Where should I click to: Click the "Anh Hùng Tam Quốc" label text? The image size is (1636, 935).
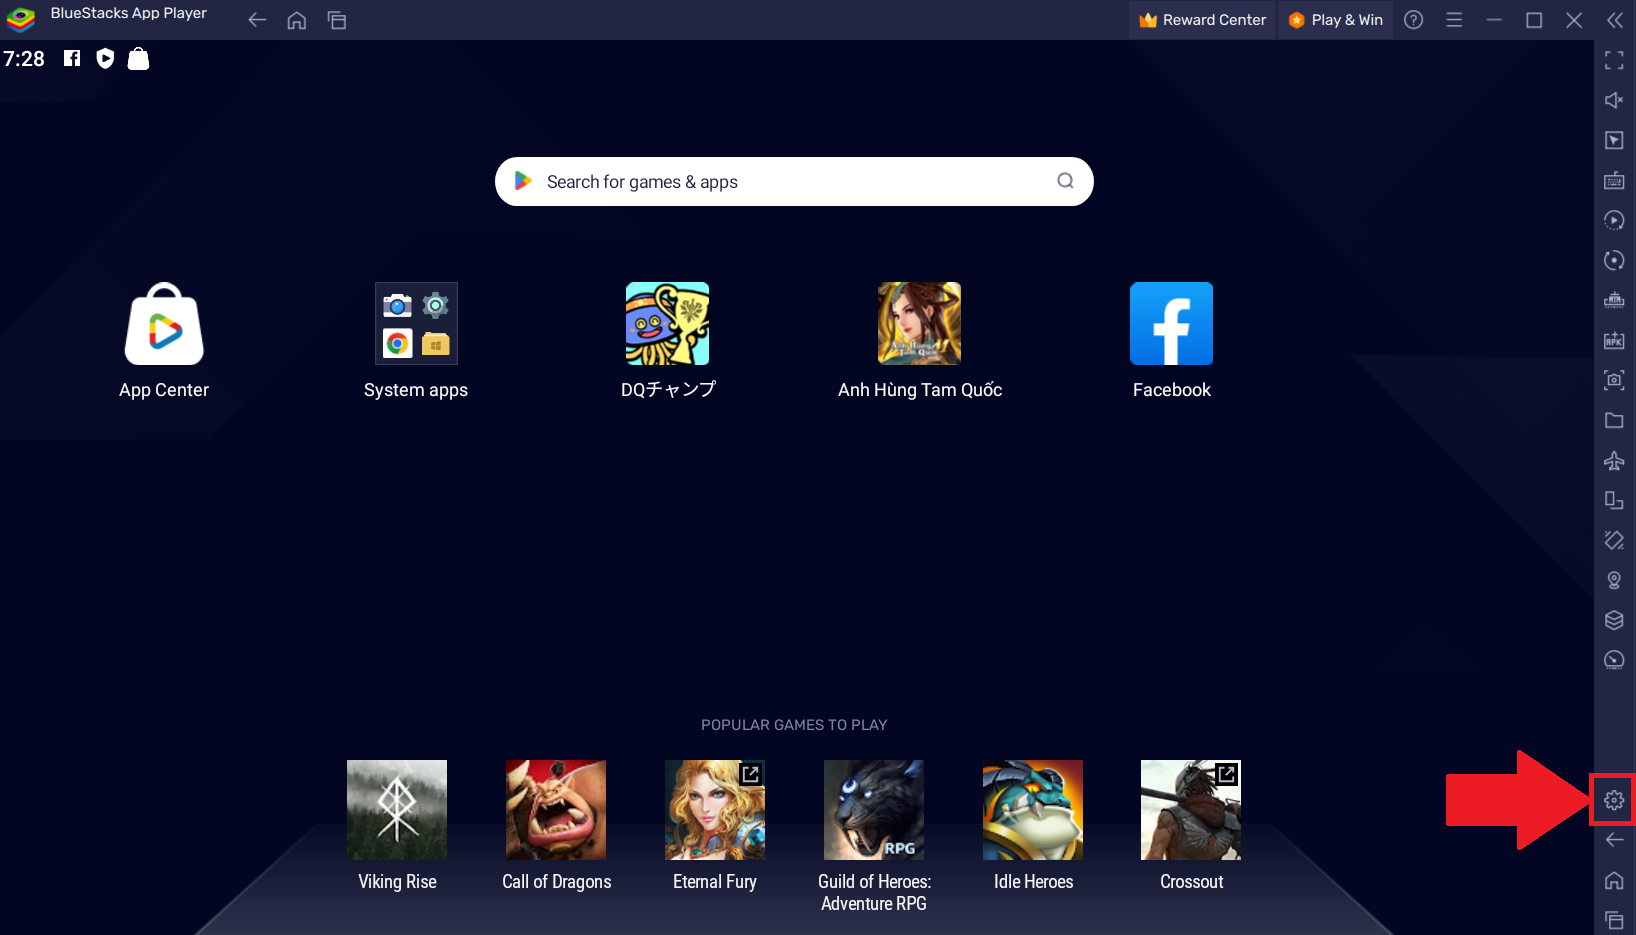point(920,390)
